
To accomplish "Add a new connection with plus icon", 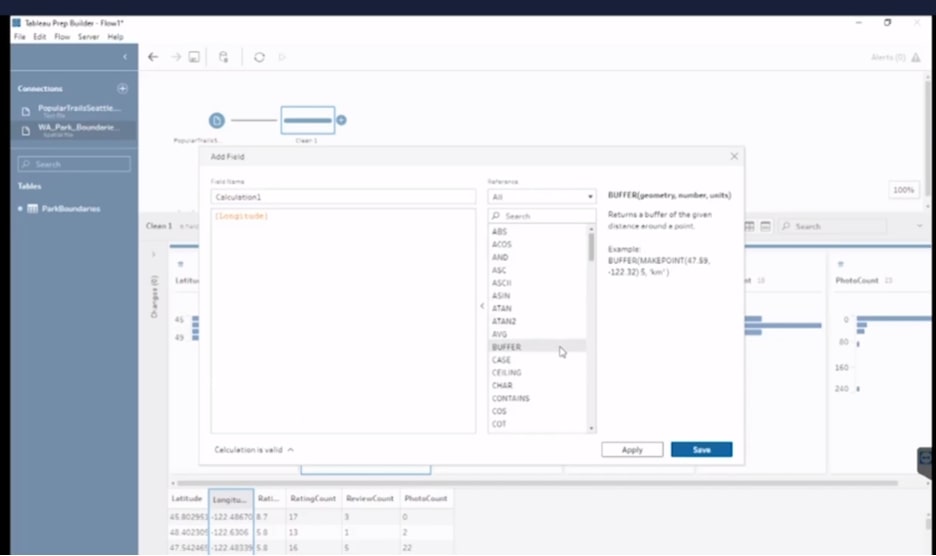I will pyautogui.click(x=122, y=88).
